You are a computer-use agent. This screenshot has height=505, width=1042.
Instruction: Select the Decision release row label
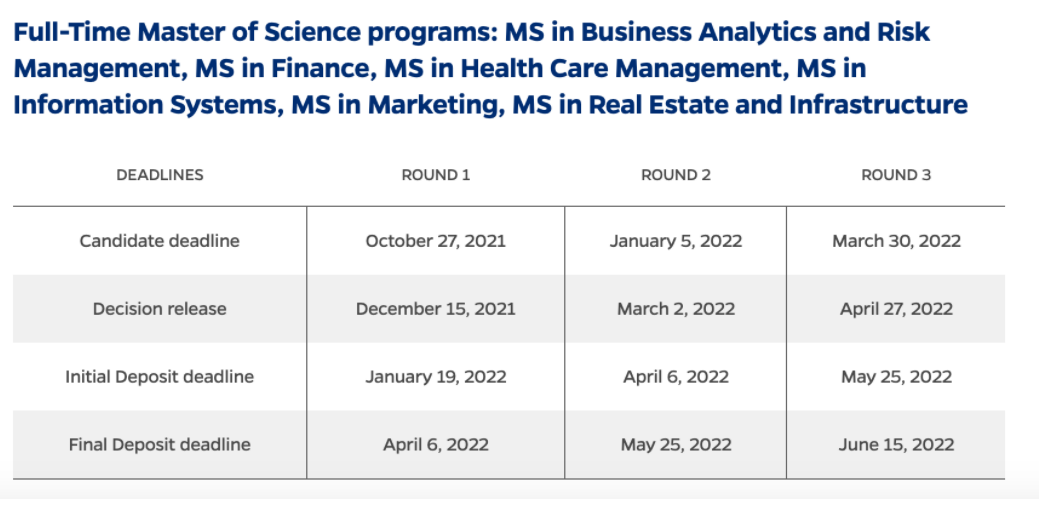pos(160,309)
